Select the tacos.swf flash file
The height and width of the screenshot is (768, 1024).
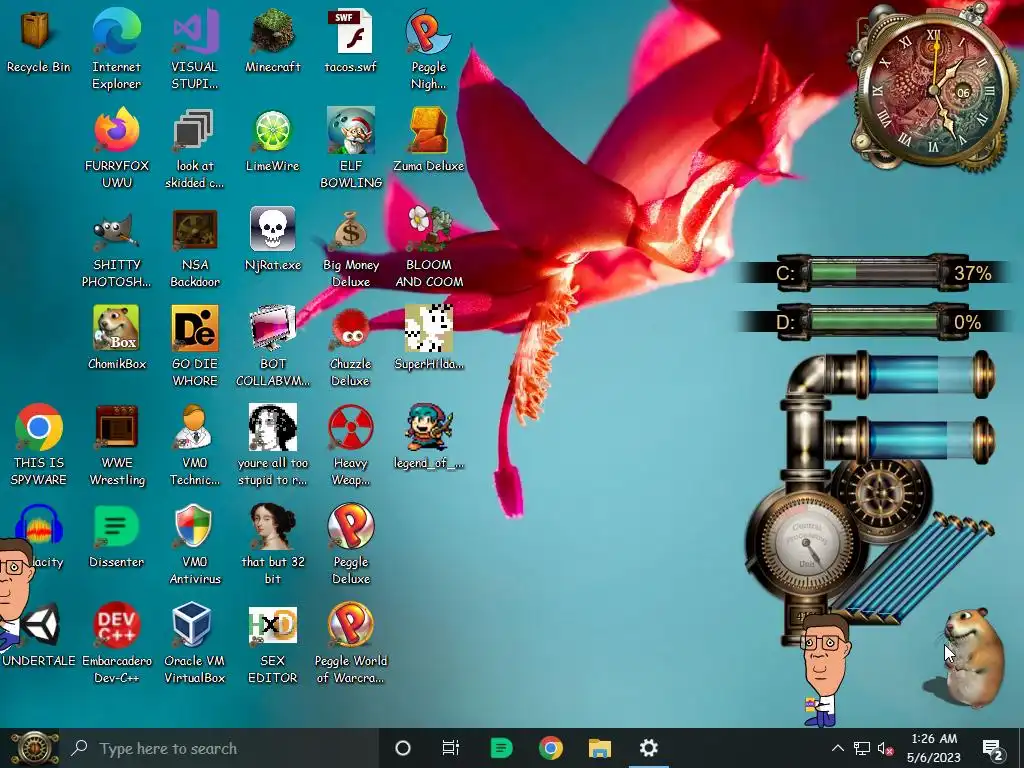(350, 31)
